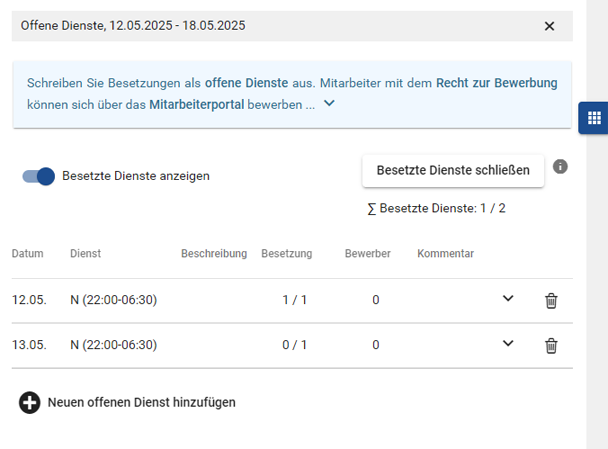The height and width of the screenshot is (449, 608).
Task: Close the Offene Dienste panel
Action: (x=549, y=26)
